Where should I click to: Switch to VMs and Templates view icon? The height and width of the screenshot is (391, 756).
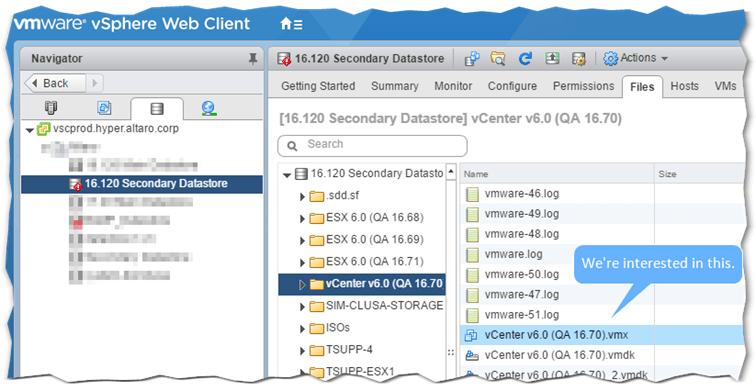tap(104, 108)
